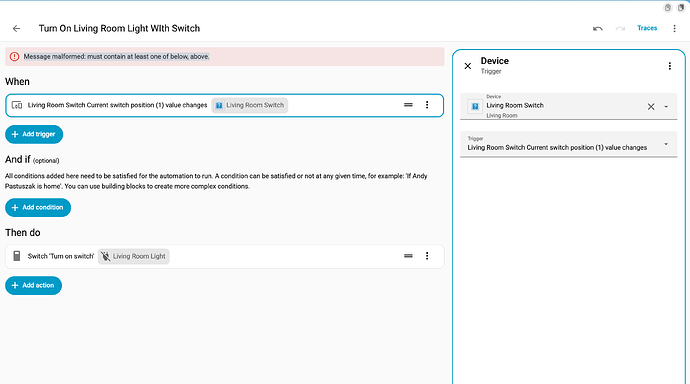Expand the Device picker dropdown arrow
The height and width of the screenshot is (384, 690).
(666, 106)
